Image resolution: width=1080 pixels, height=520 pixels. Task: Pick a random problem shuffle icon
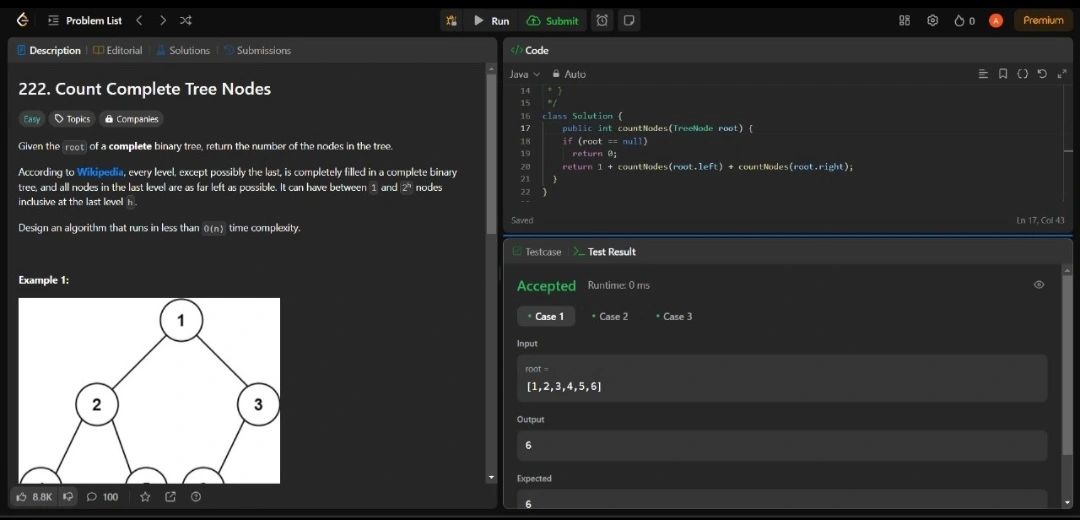tap(185, 21)
